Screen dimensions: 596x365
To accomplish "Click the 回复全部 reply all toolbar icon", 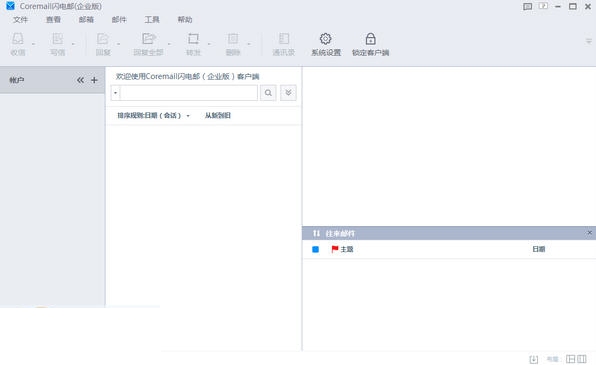I will tap(148, 39).
